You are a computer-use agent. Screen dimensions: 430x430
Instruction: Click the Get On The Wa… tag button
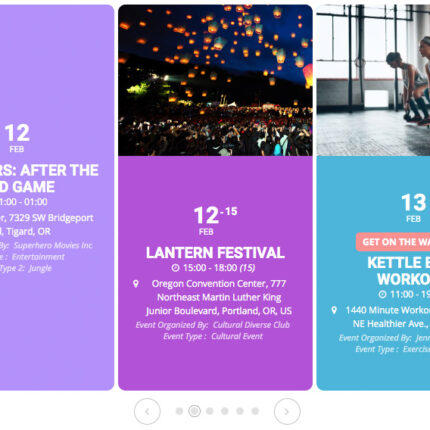click(x=393, y=242)
